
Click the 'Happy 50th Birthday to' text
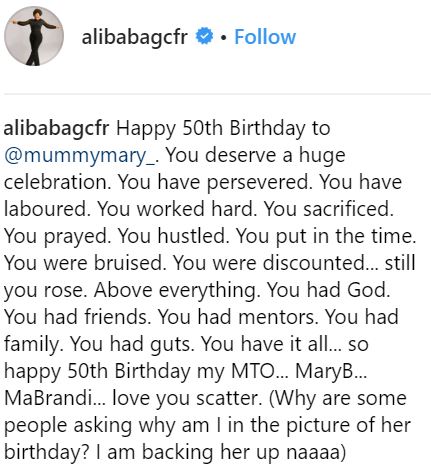coord(223,129)
